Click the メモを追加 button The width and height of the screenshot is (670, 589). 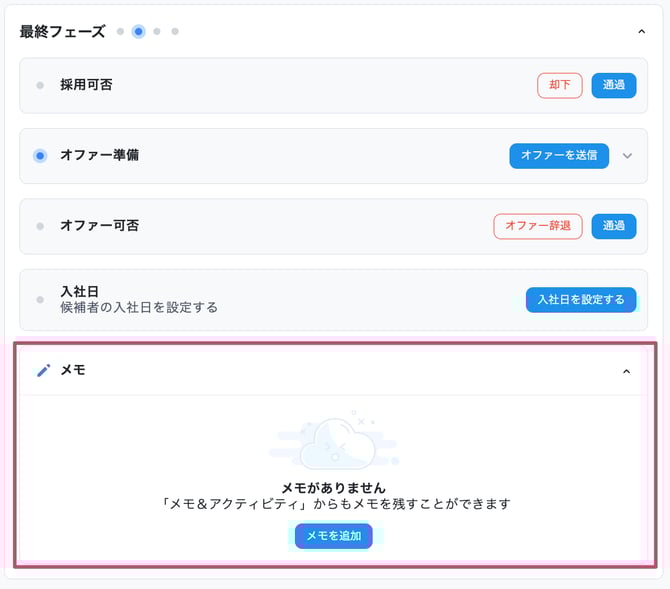click(x=334, y=536)
